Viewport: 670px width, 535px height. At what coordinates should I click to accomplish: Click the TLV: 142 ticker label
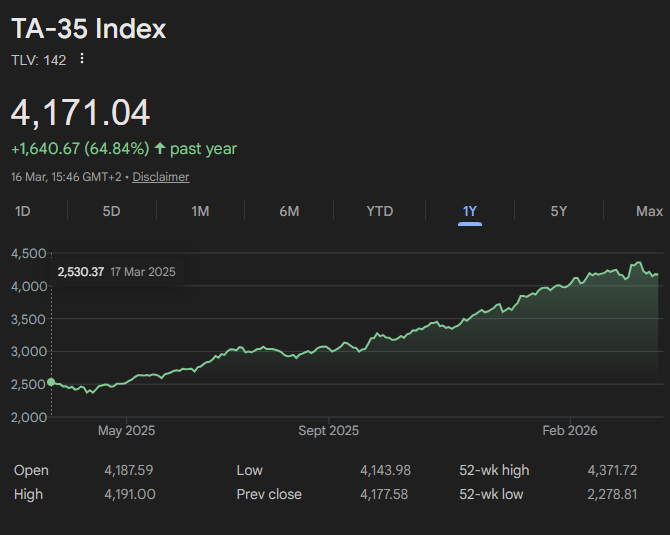click(38, 60)
